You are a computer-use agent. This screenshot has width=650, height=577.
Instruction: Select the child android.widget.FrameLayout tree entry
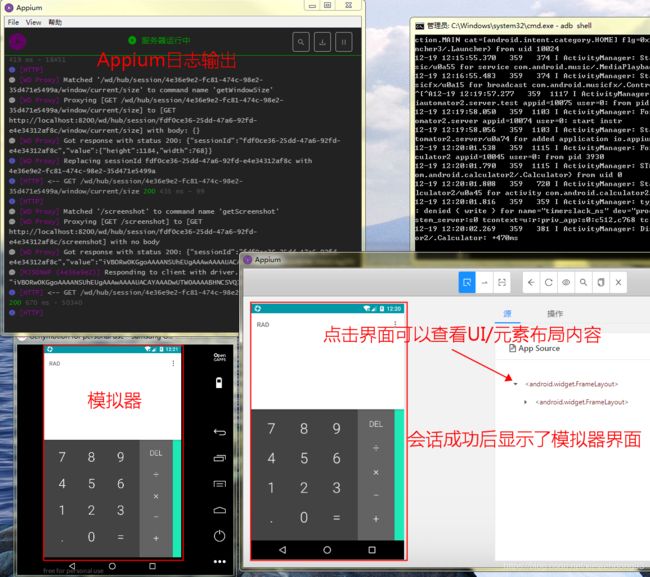[x=582, y=402]
